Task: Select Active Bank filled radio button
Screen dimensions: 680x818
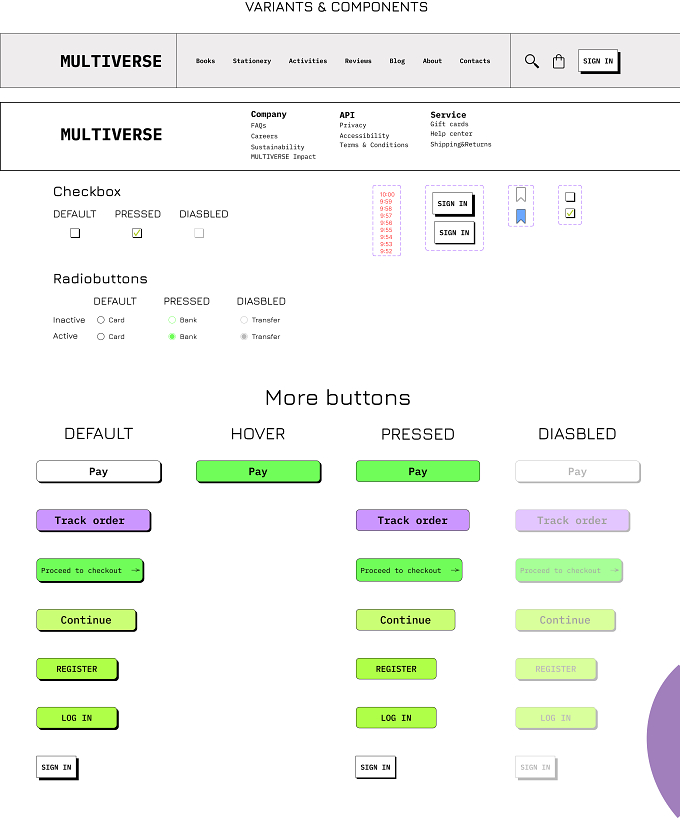Action: pyautogui.click(x=172, y=336)
